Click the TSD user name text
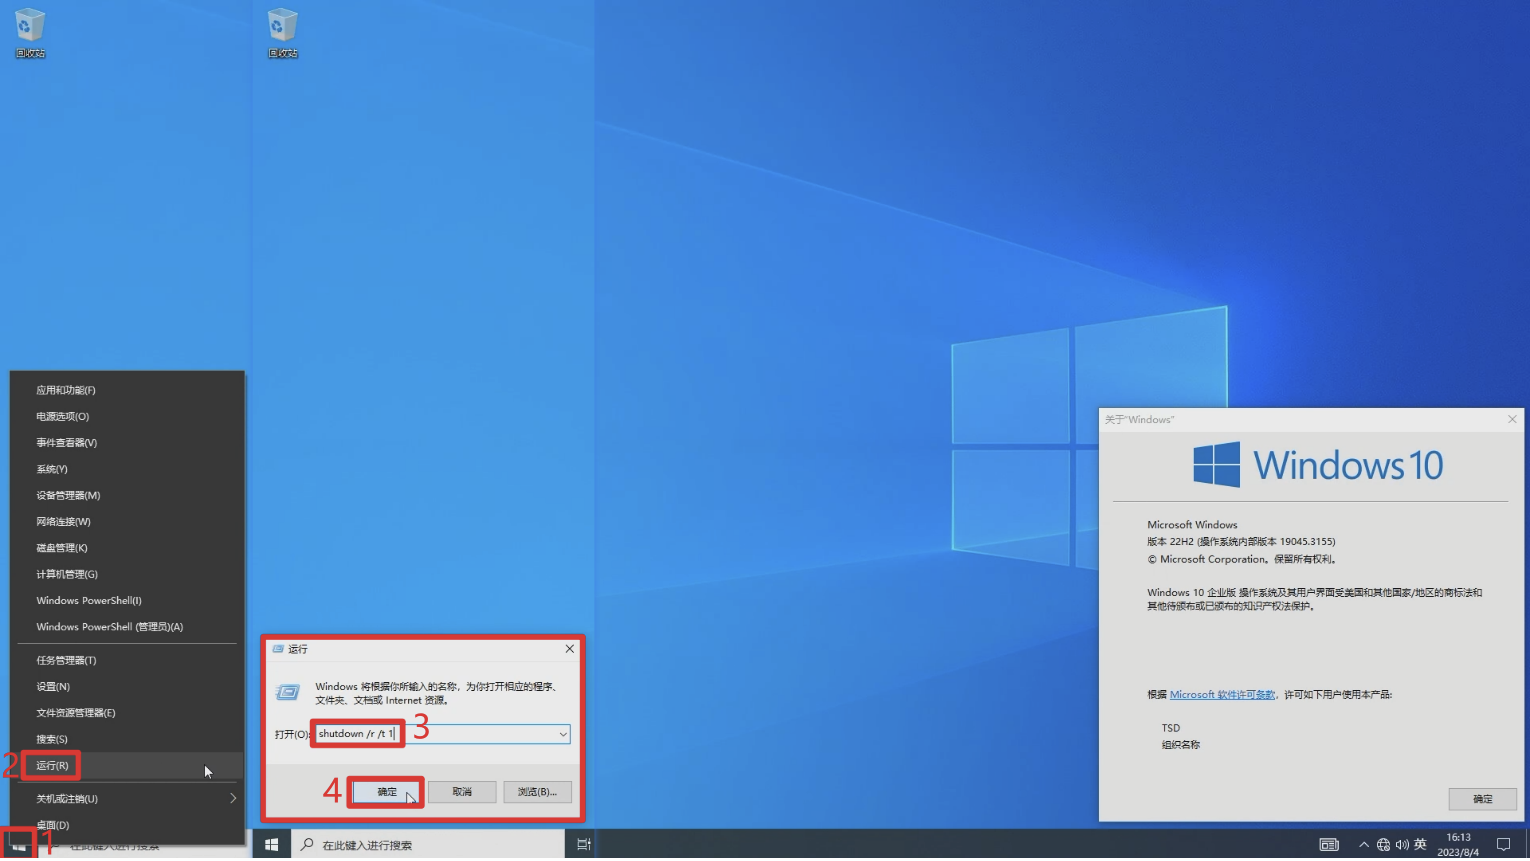The image size is (1530, 861). (x=1171, y=728)
